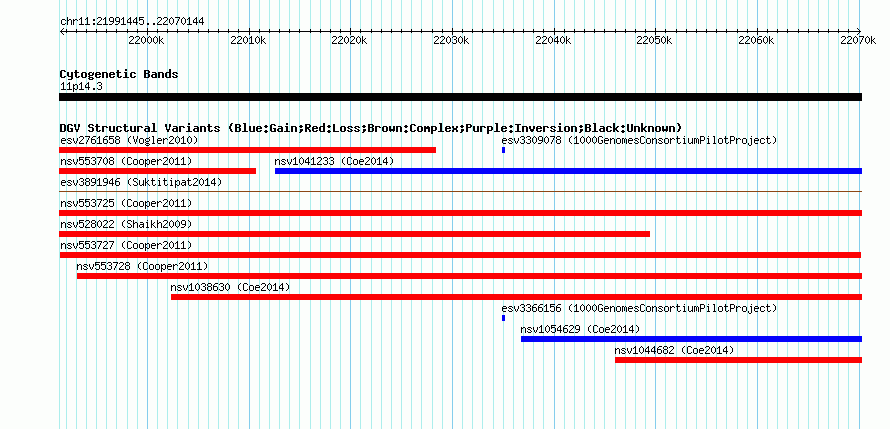This screenshot has width=890, height=429.
Task: Open the nsv1041233 (Coe2014) label
Action: [x=334, y=161]
